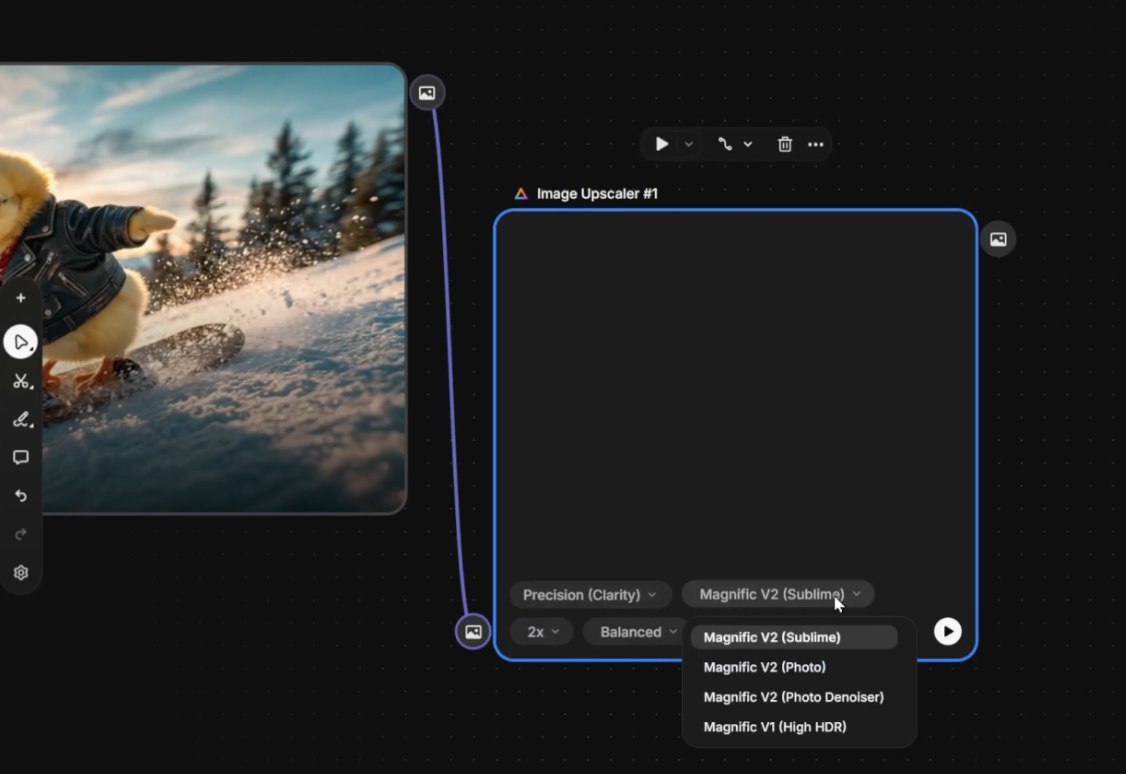Choose Magnific V2 (Photo Denoiser) option
This screenshot has width=1126, height=774.
[x=793, y=697]
